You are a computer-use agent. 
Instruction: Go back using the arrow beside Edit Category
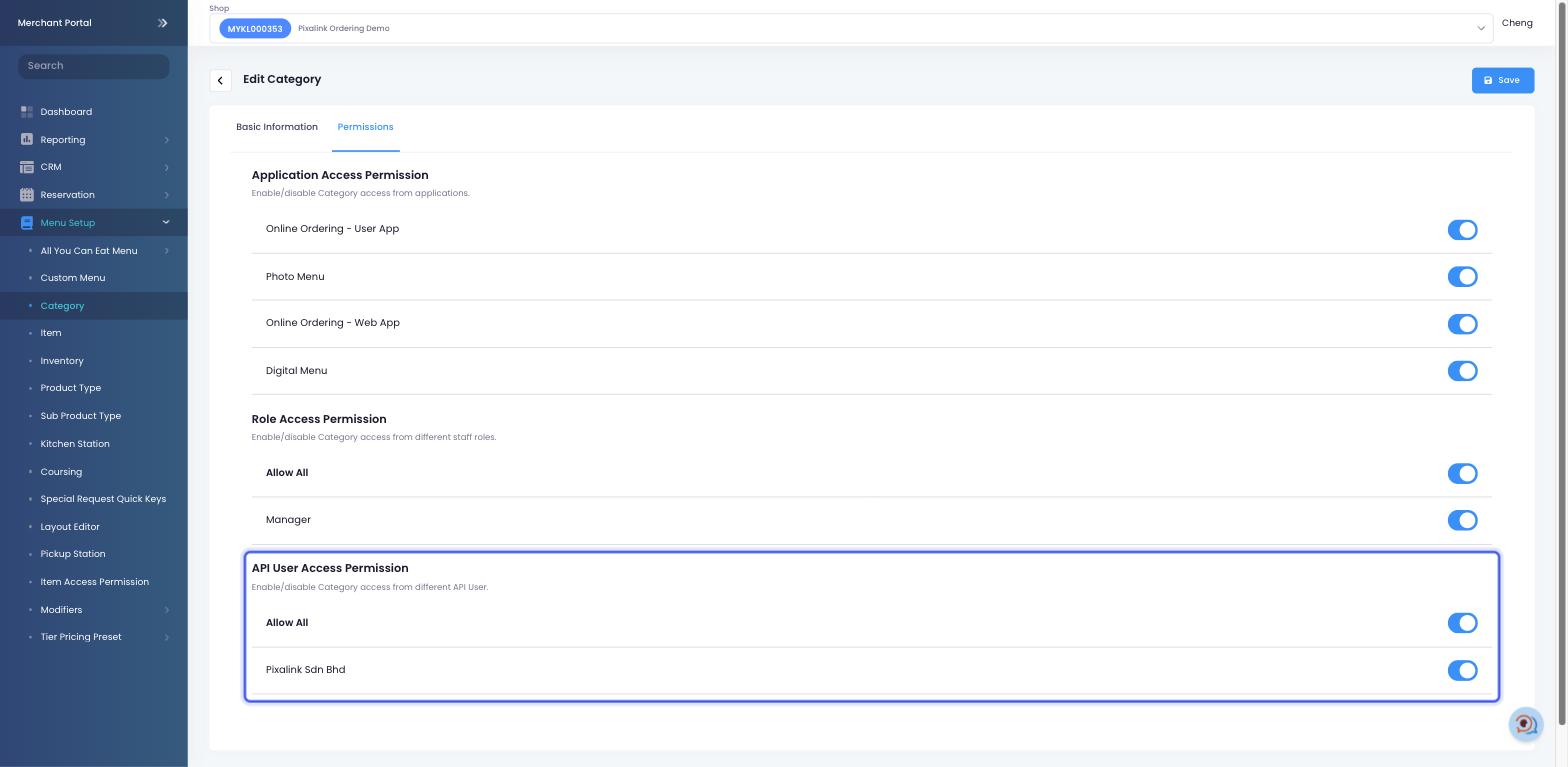(x=220, y=80)
